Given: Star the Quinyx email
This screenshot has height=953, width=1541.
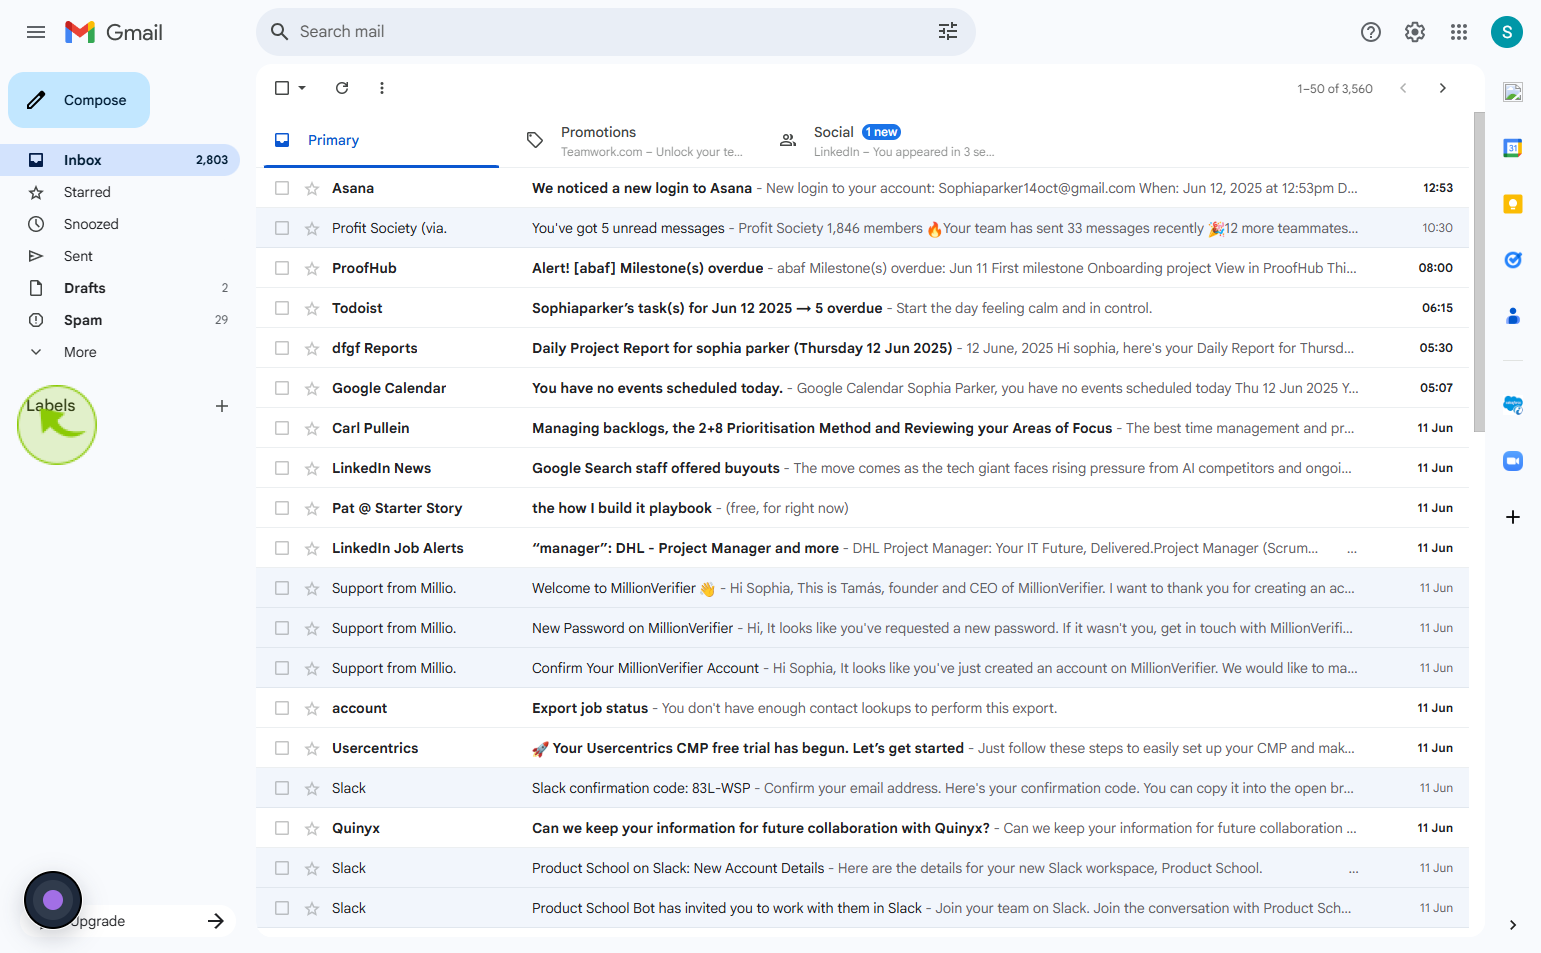Looking at the screenshot, I should 312,828.
